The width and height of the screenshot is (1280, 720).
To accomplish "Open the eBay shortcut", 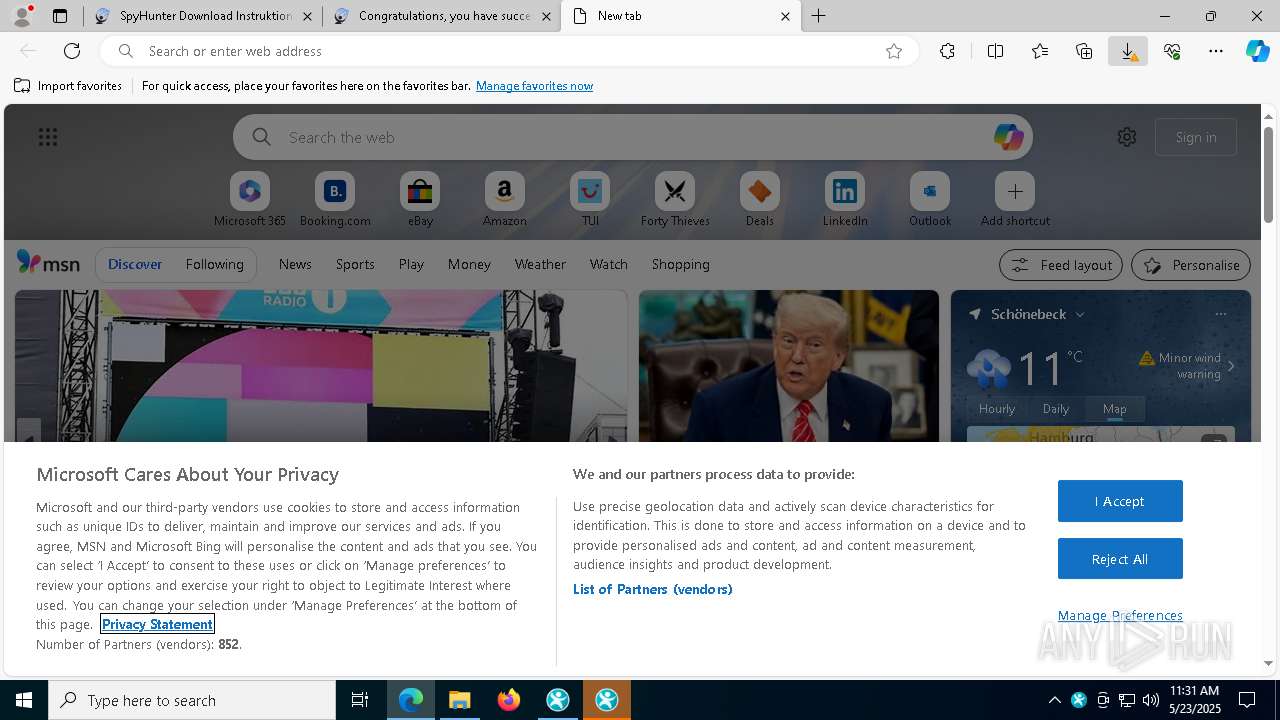I will pos(420,200).
